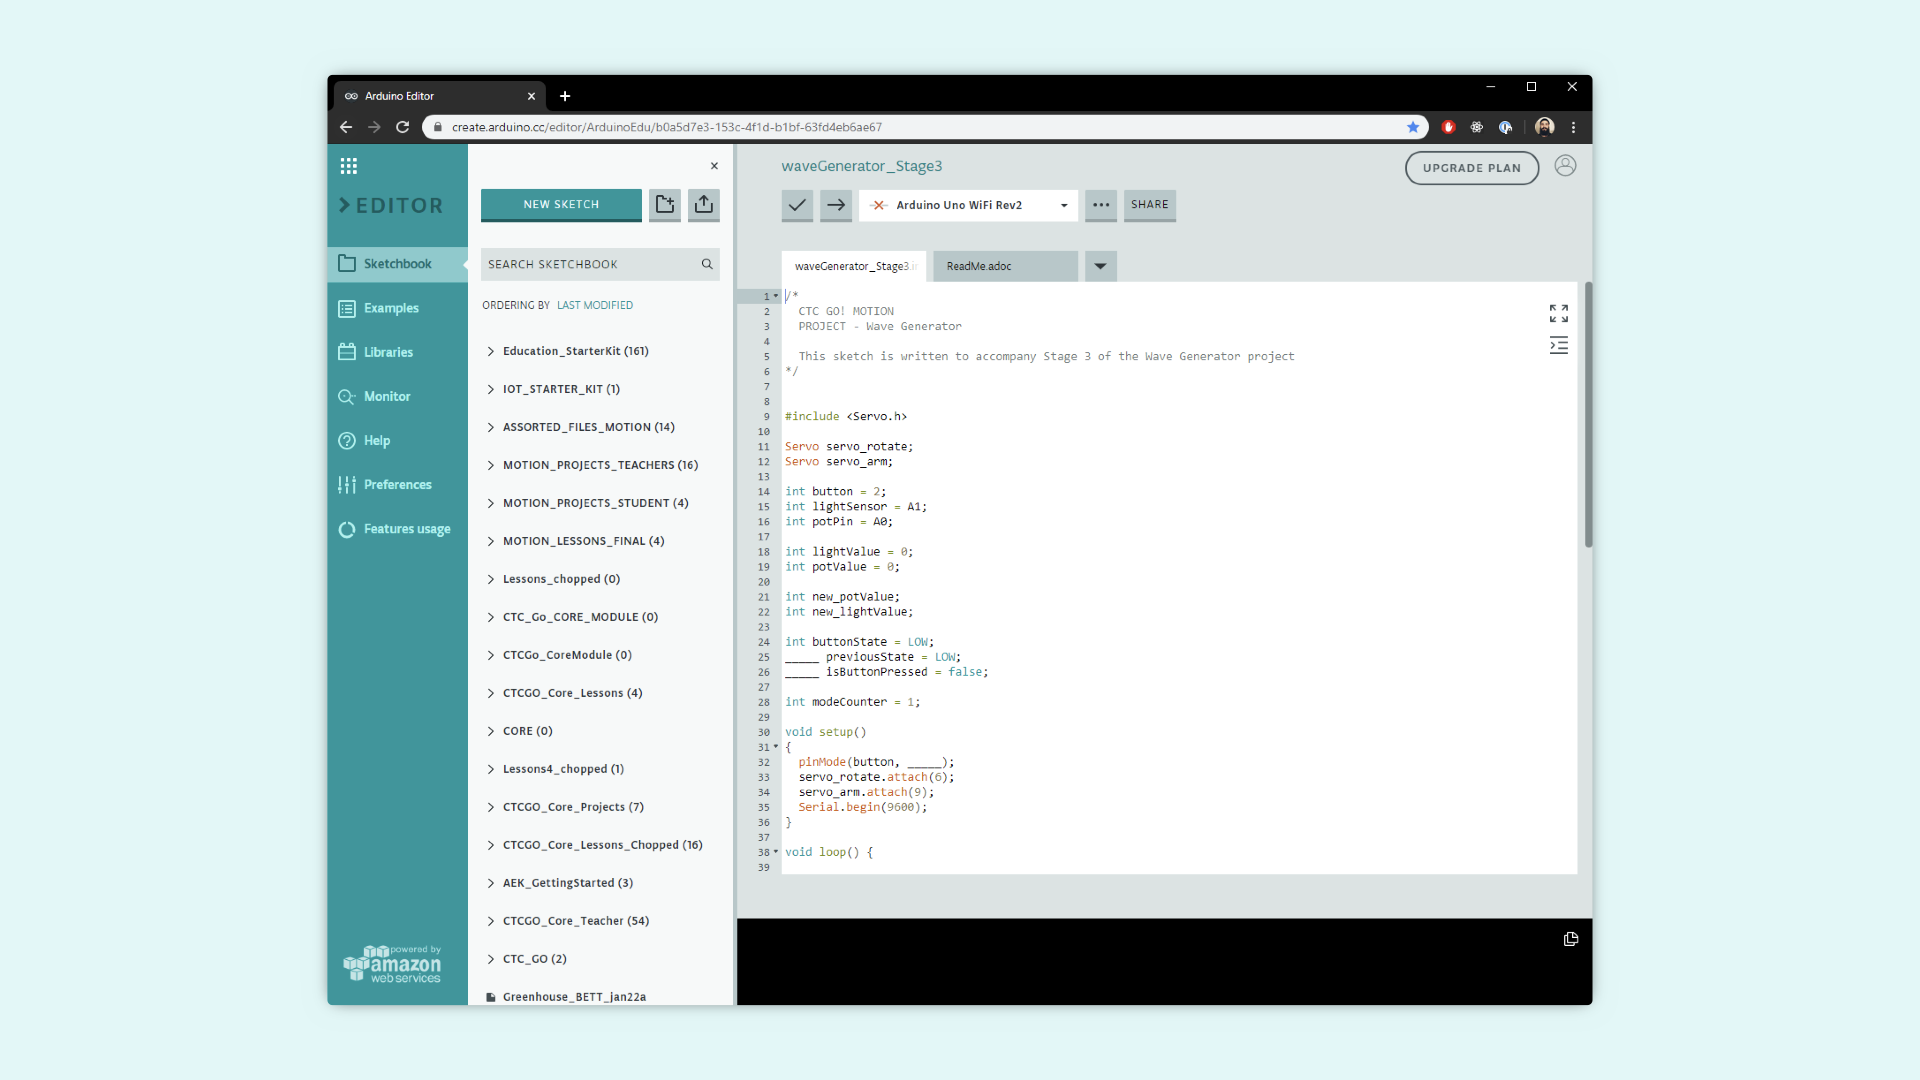Click the sketchbook search magnifier icon
The image size is (1920, 1080).
tap(707, 264)
